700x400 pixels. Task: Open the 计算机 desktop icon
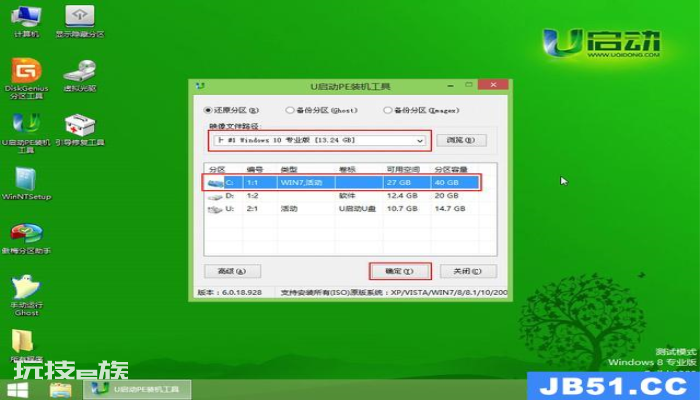click(x=26, y=21)
